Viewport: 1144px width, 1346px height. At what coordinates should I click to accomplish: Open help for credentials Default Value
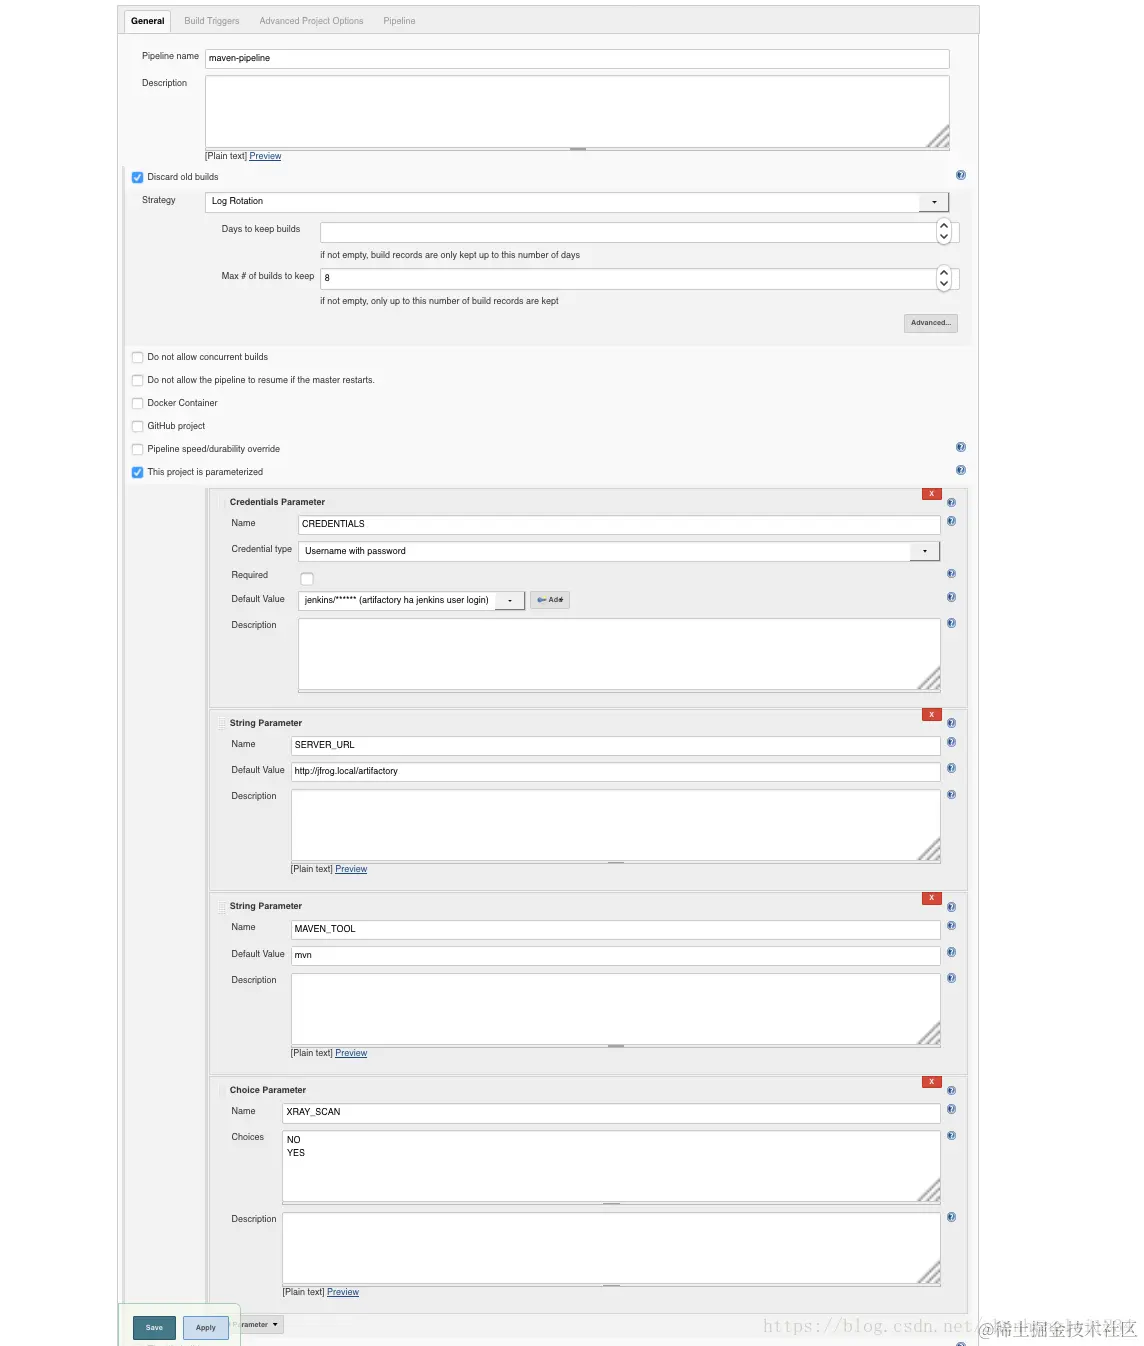tap(951, 597)
